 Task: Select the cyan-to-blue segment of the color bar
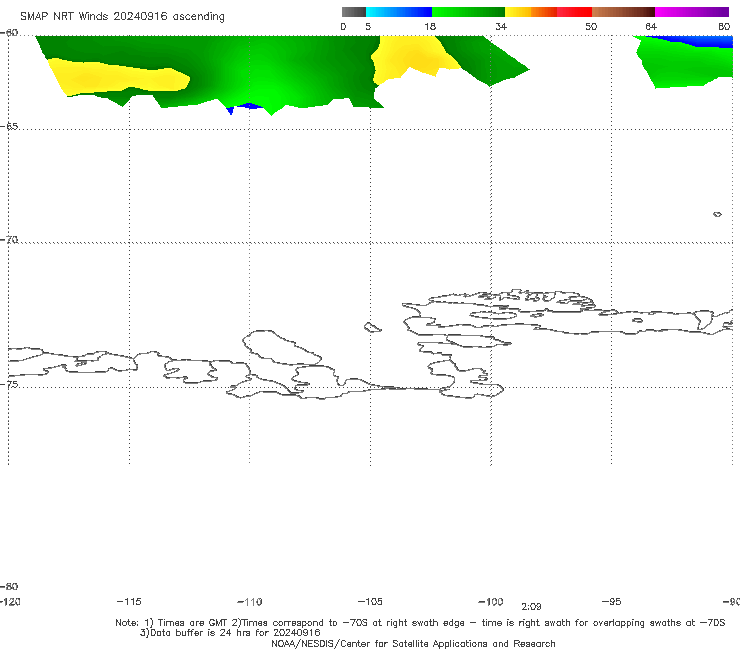[399, 12]
